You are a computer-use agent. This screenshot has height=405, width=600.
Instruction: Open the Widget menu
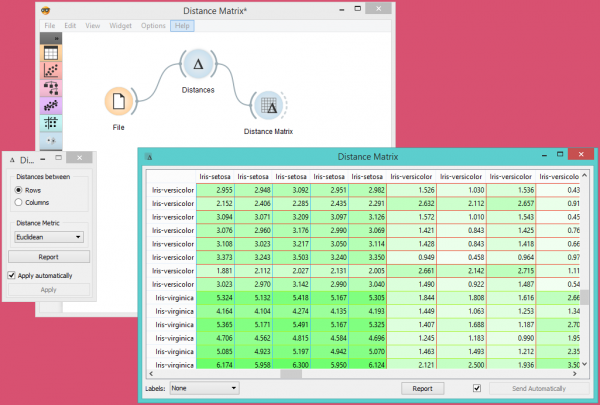(120, 25)
